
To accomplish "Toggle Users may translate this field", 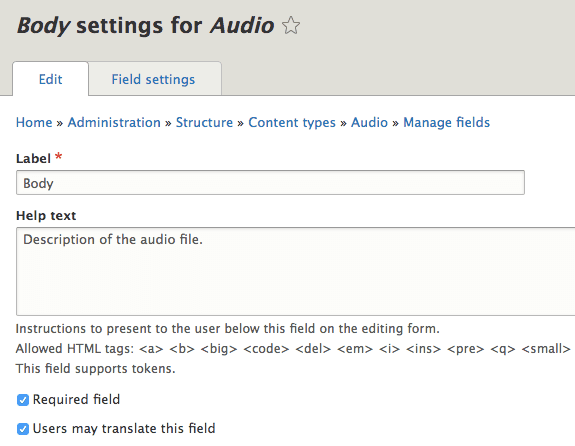I will [x=23, y=429].
